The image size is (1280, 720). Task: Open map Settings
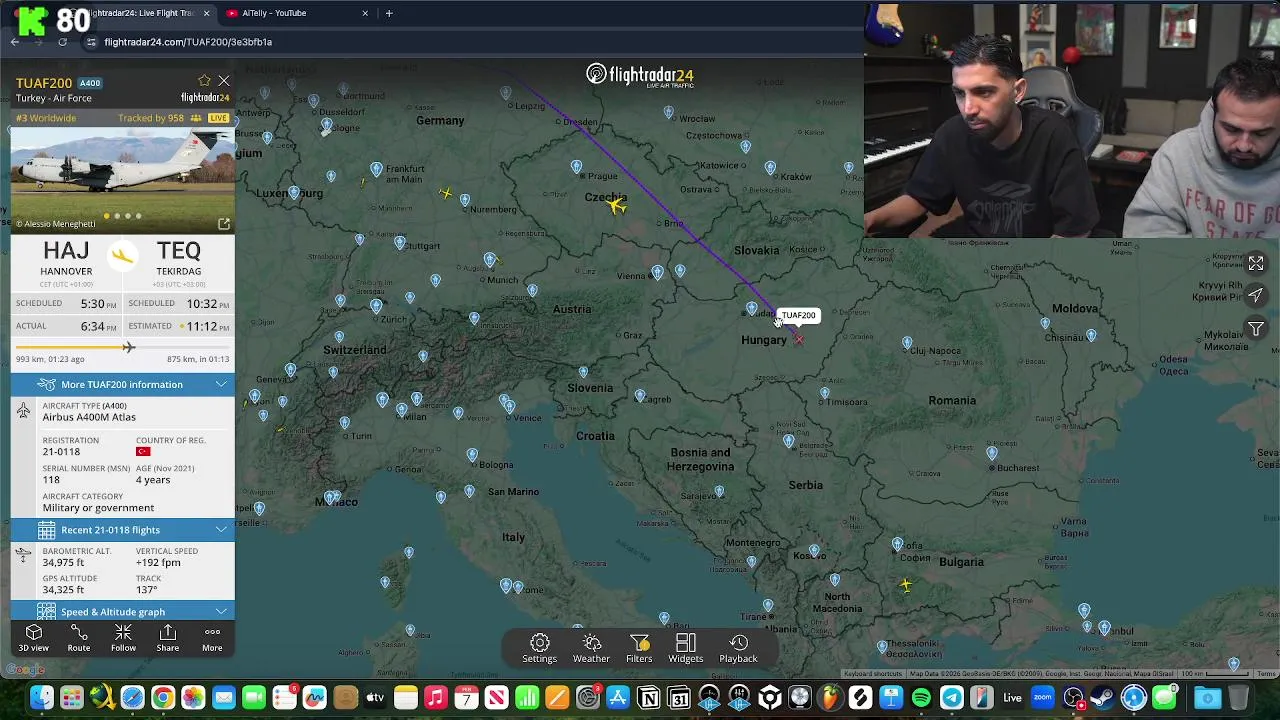(x=539, y=648)
